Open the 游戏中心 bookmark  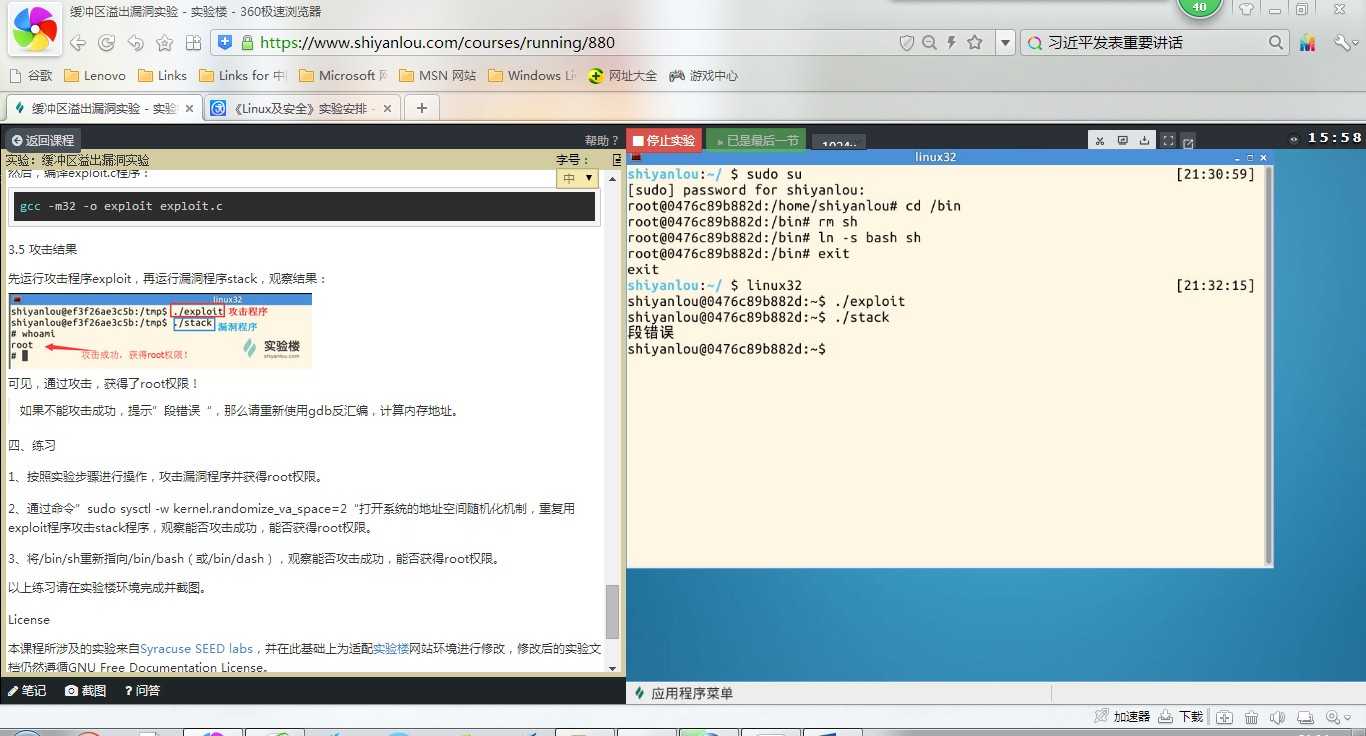pyautogui.click(x=703, y=75)
